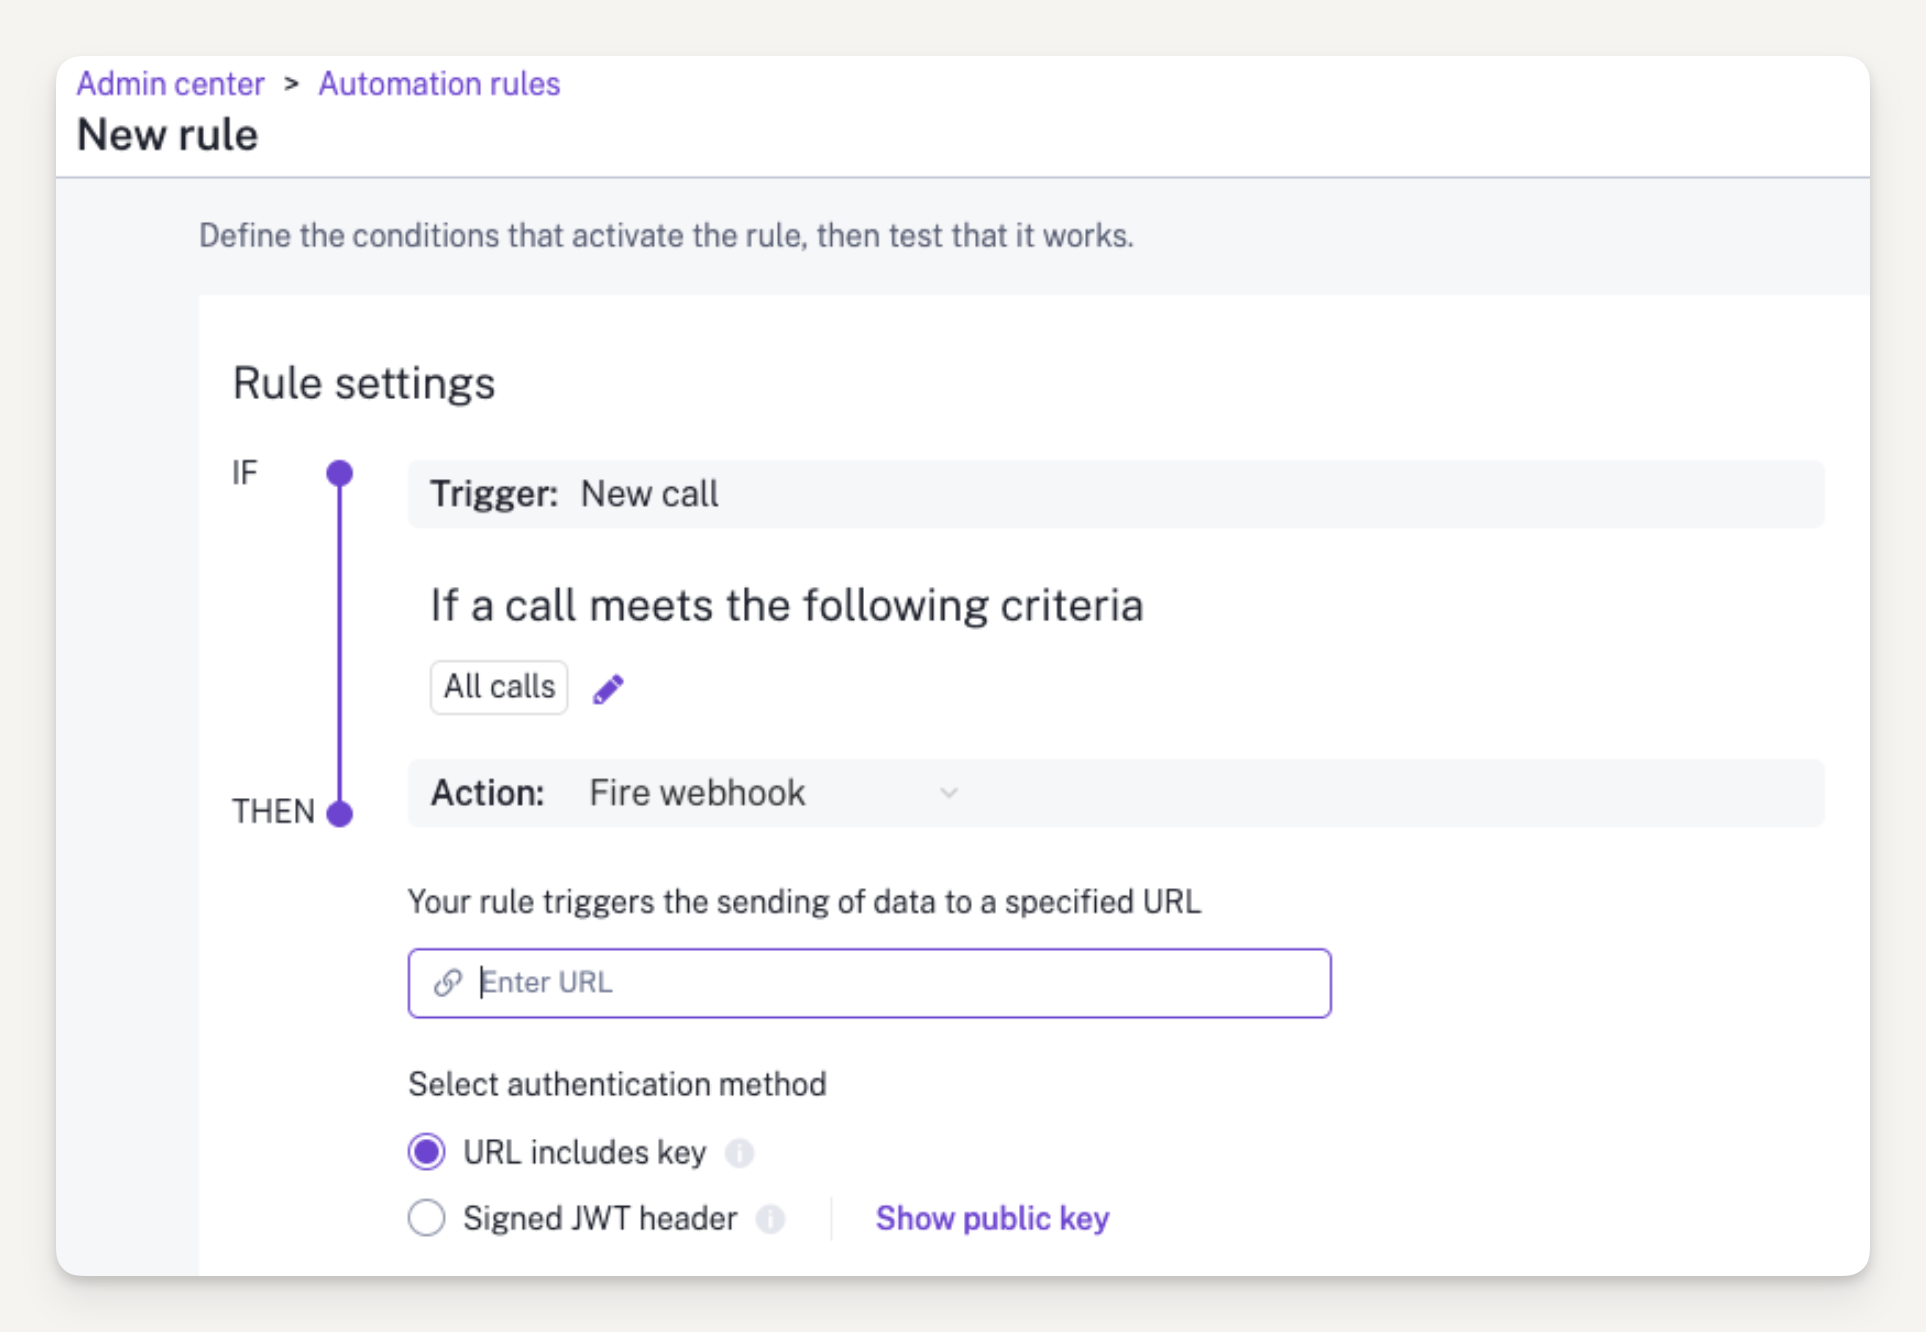Screen dimensions: 1926x1332
Task: Open the Action dropdown with Fire webhook
Action: (772, 793)
